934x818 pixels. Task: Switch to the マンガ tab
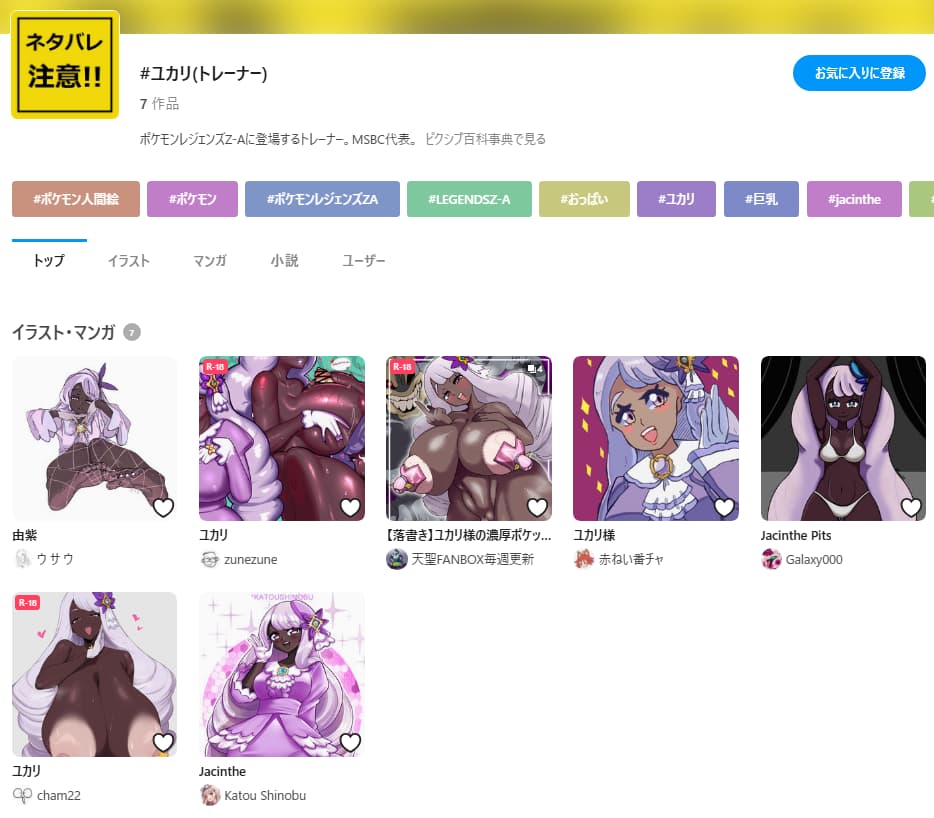(x=210, y=260)
